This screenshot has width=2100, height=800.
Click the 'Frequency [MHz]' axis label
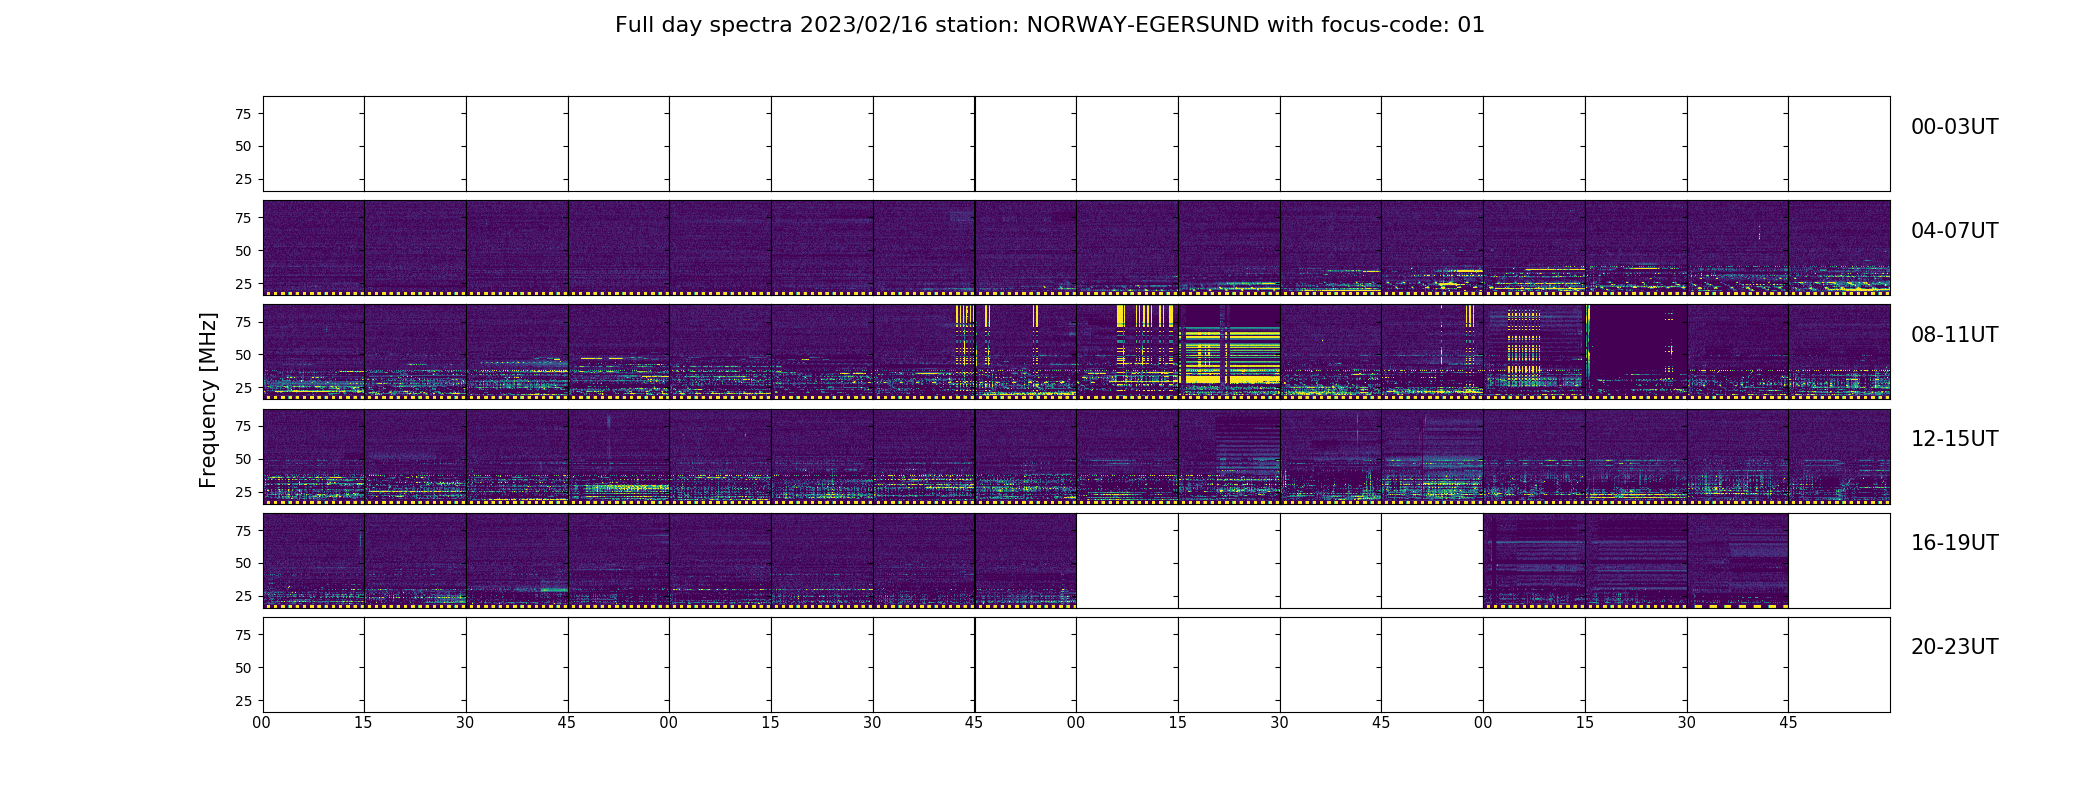[208, 400]
